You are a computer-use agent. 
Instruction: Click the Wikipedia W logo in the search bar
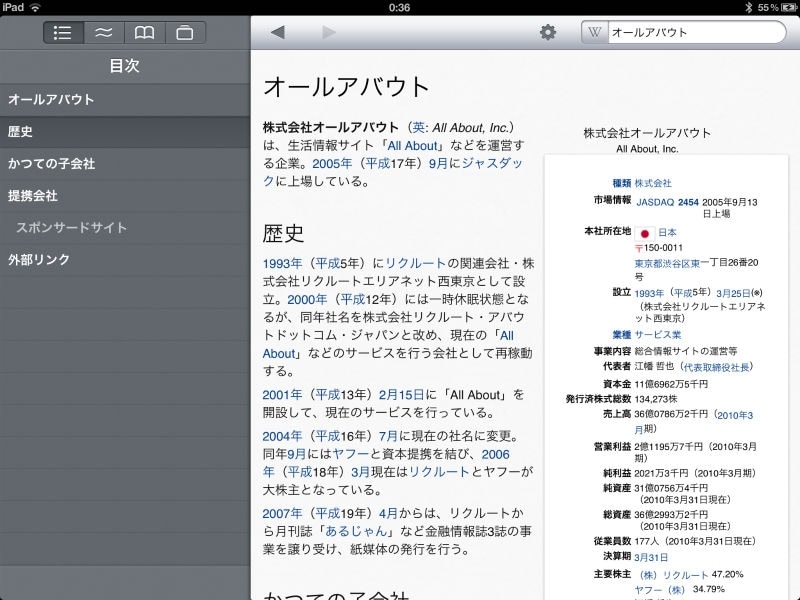pos(594,33)
